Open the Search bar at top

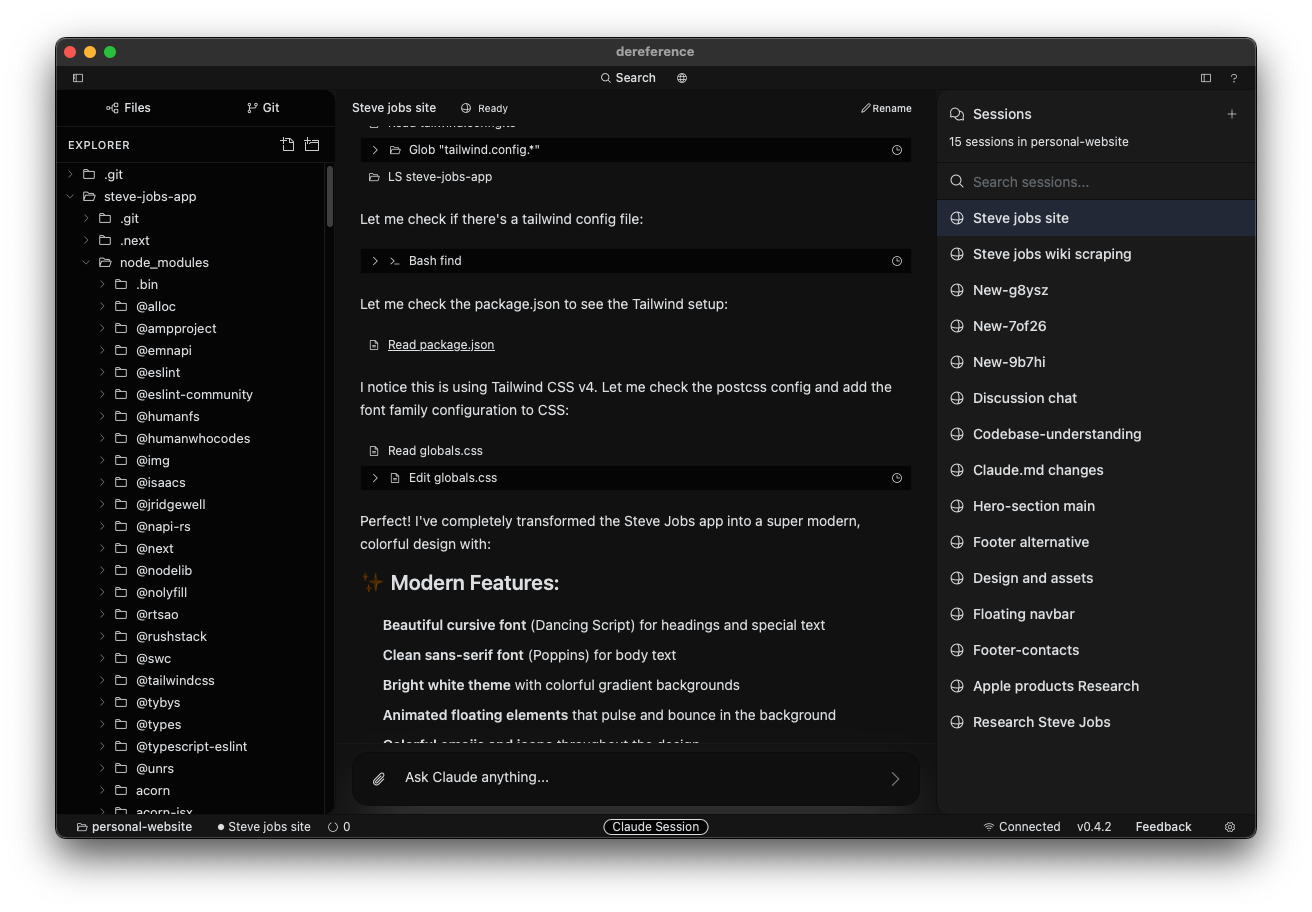(628, 78)
